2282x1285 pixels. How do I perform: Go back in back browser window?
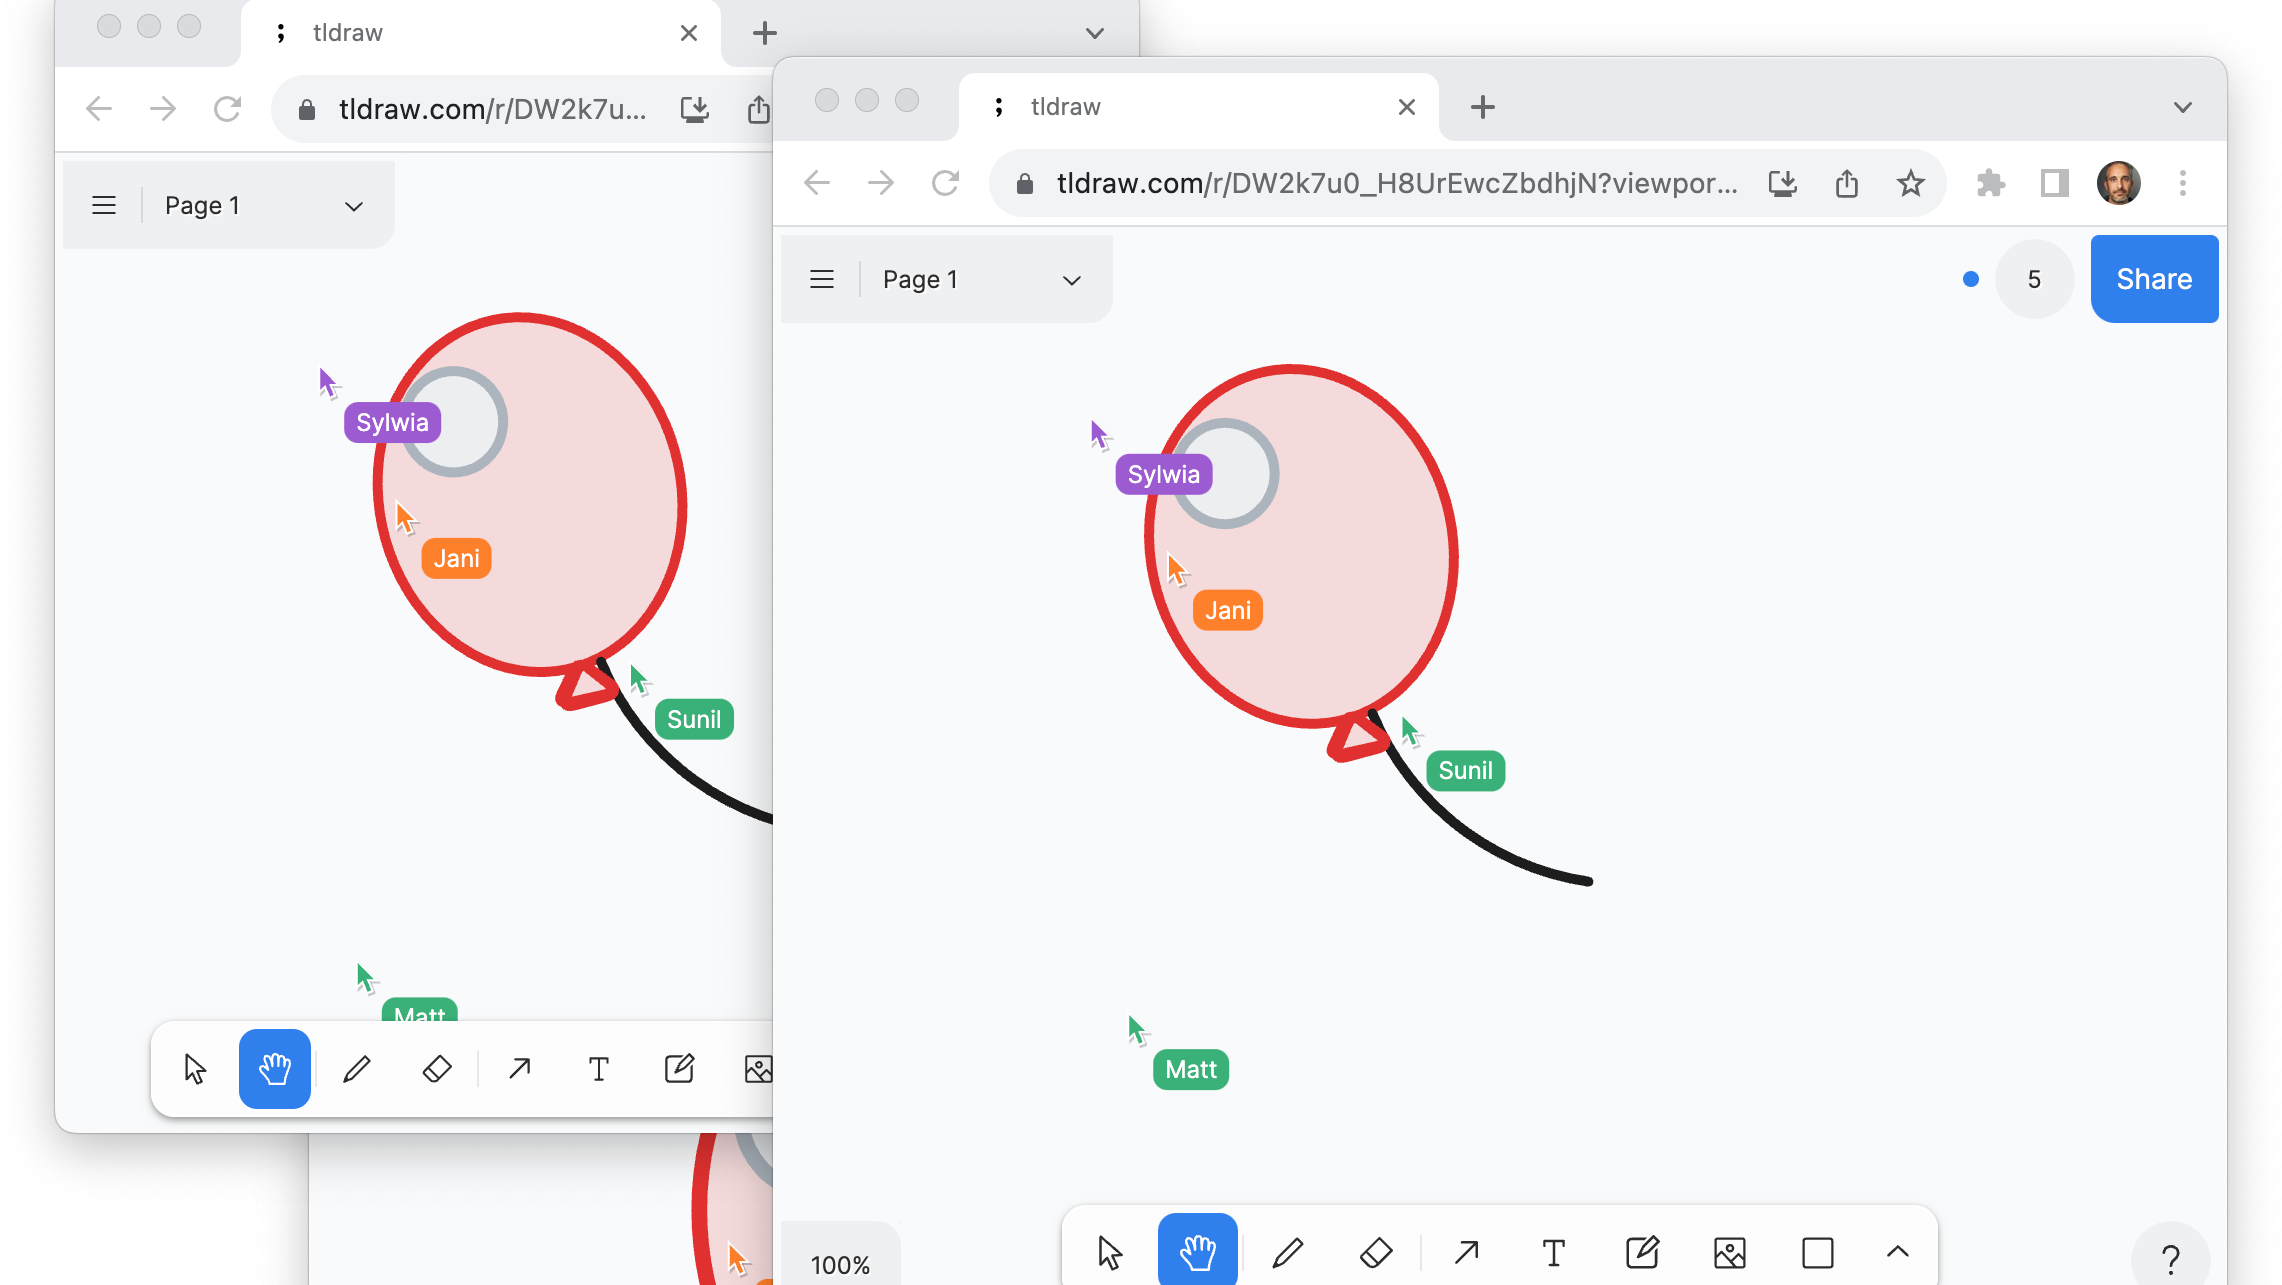pos(99,109)
